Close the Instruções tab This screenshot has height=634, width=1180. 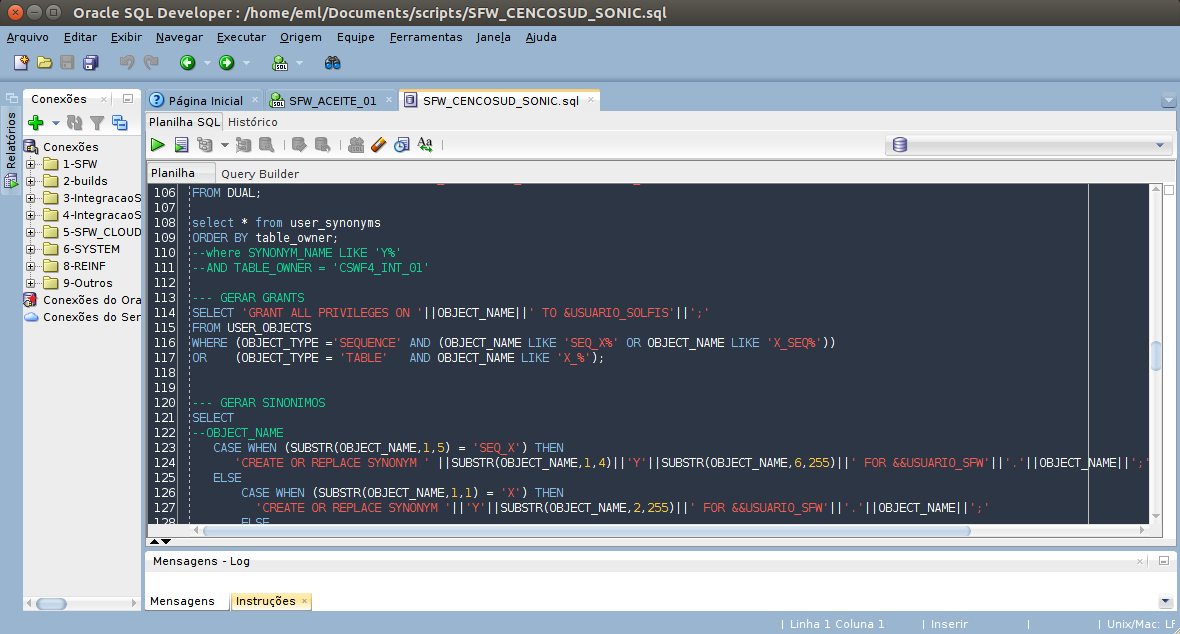304,601
